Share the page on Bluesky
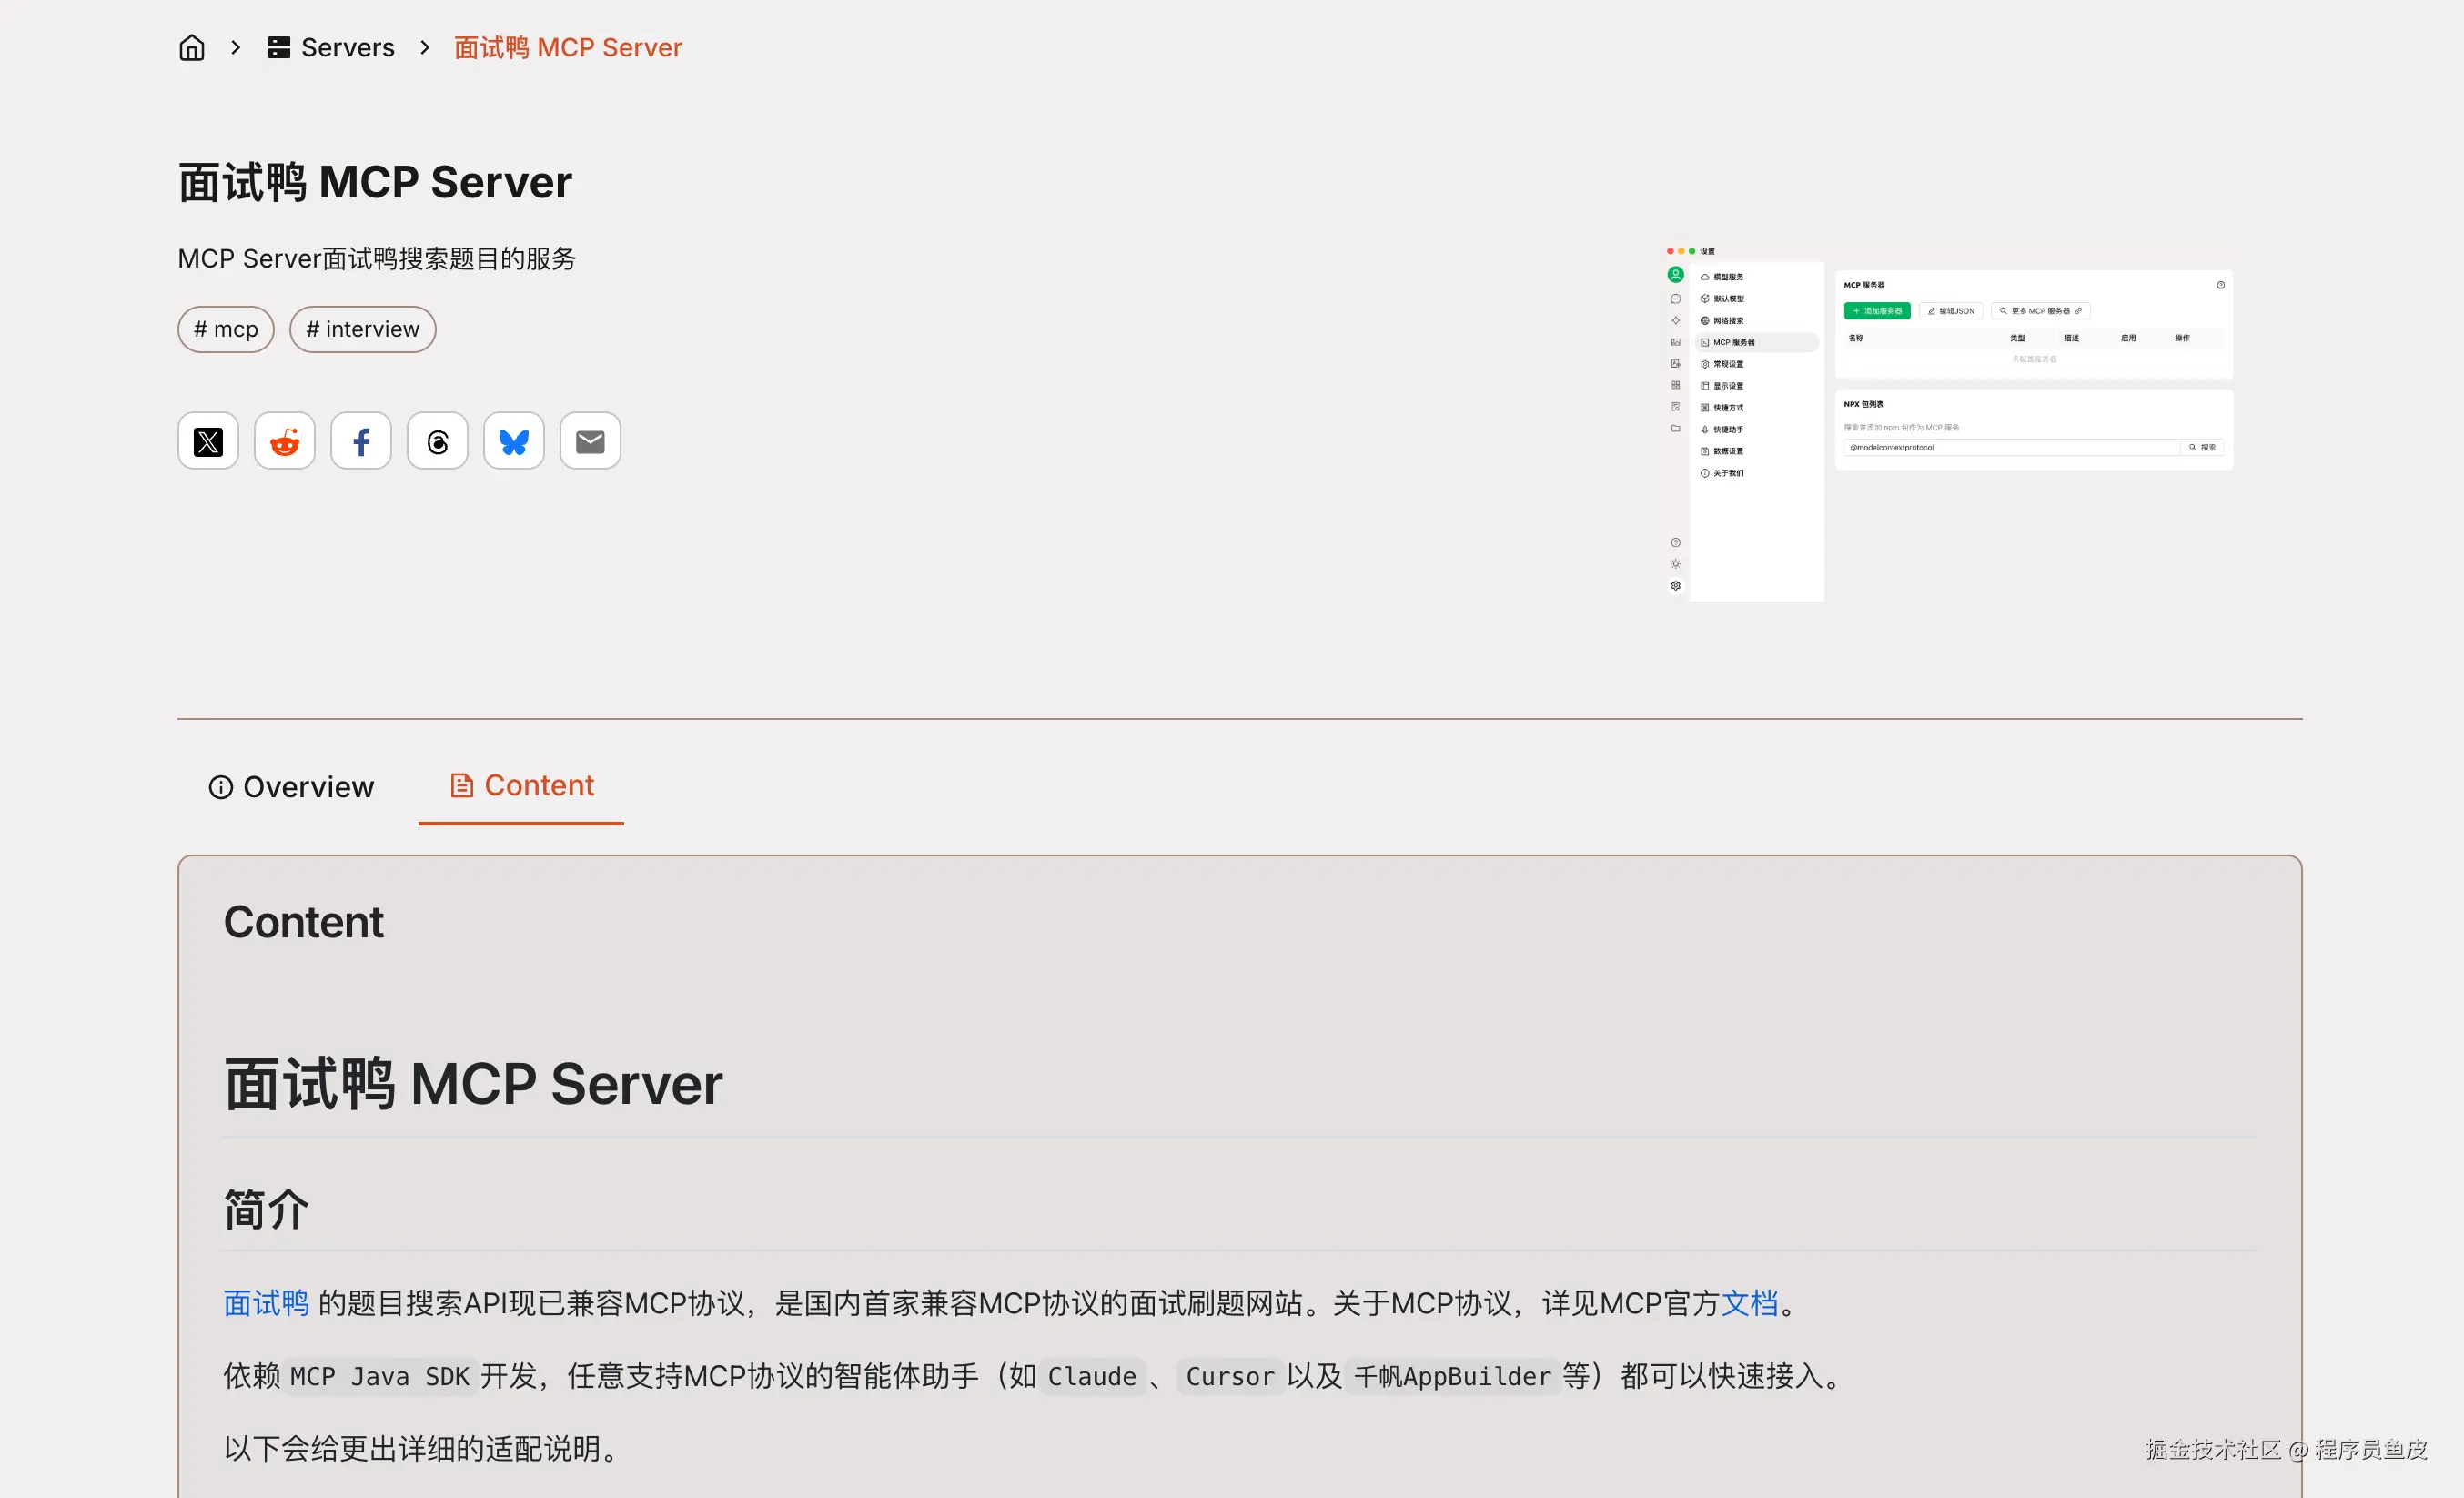The height and width of the screenshot is (1498, 2464). tap(514, 441)
